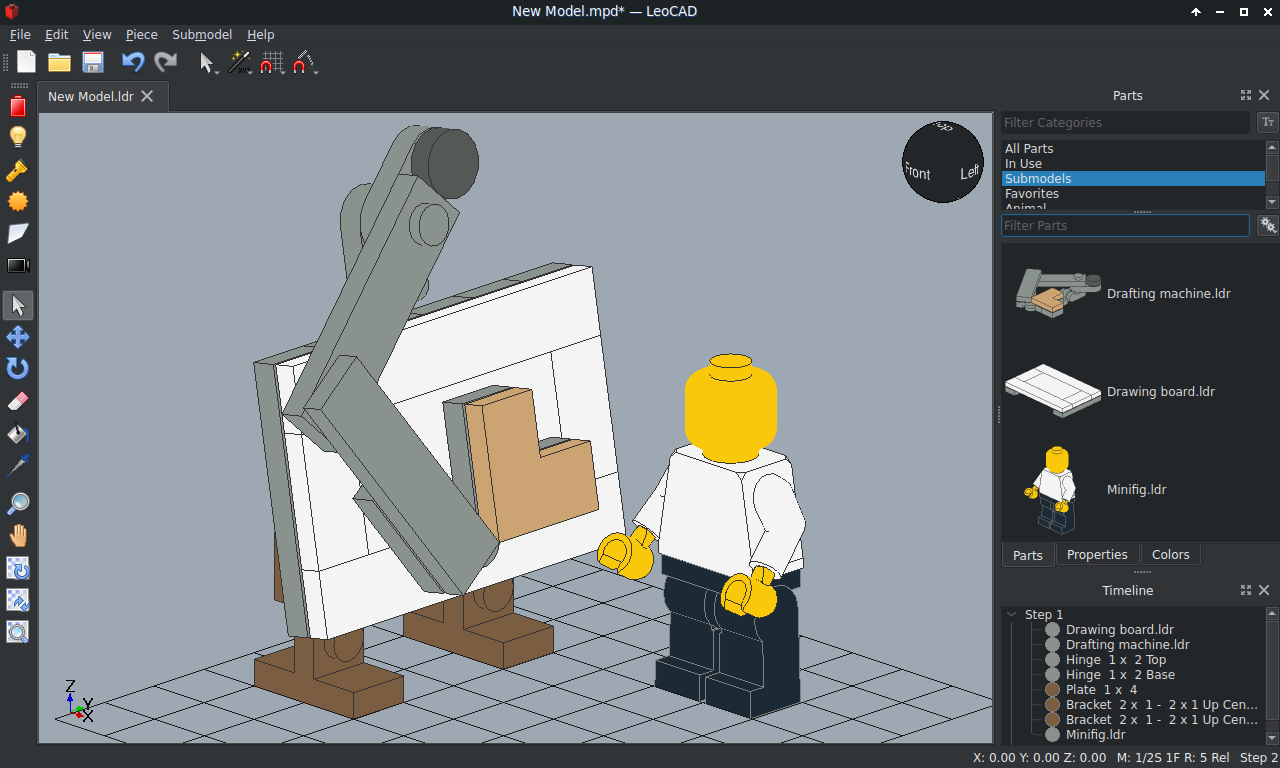Select Drawing board.ldr in the Timeline list
Image resolution: width=1280 pixels, height=768 pixels.
(x=1119, y=630)
